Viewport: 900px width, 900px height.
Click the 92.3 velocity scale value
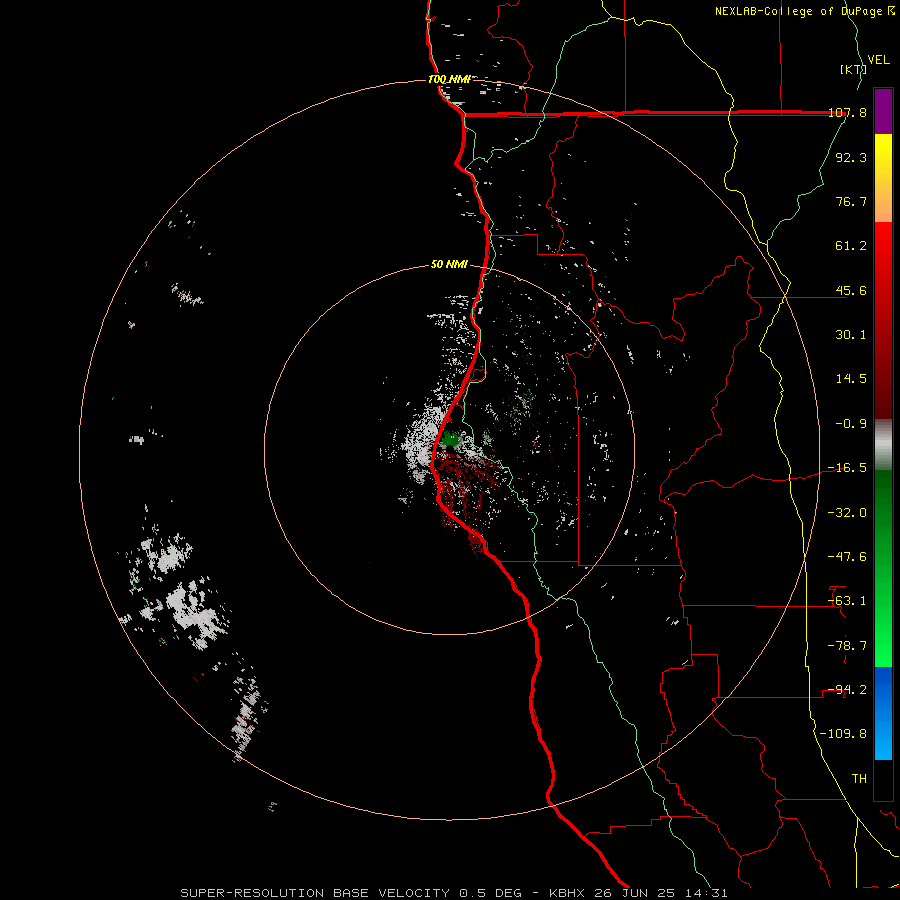tap(851, 157)
